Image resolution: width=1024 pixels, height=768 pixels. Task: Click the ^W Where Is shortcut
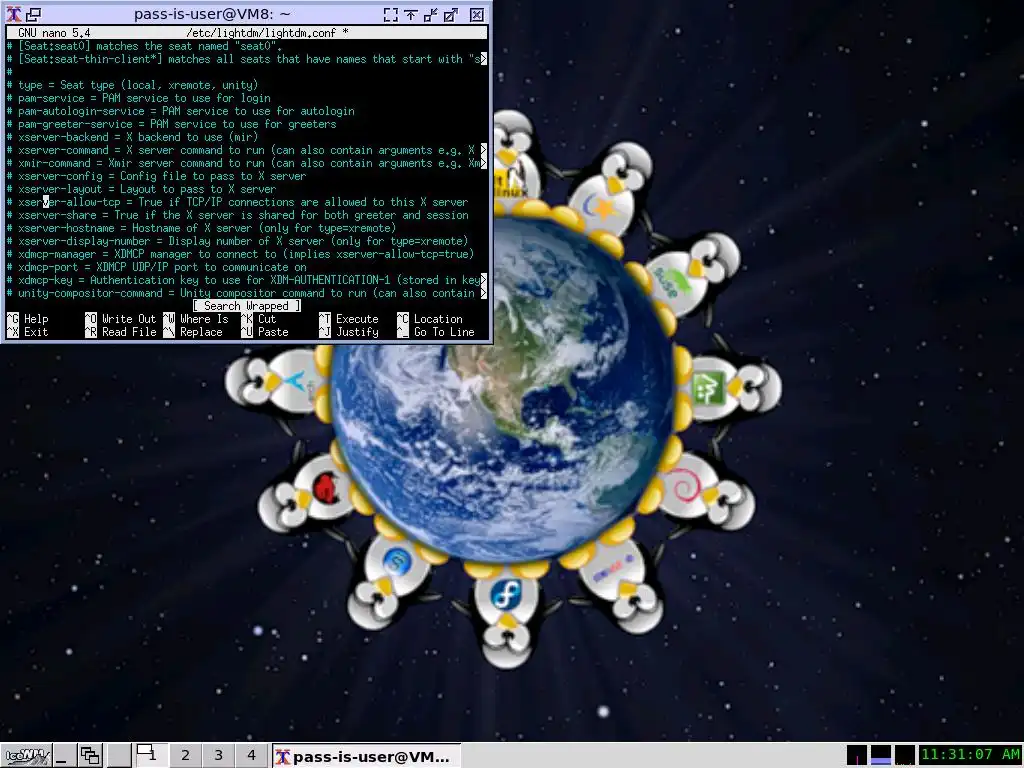coord(196,319)
